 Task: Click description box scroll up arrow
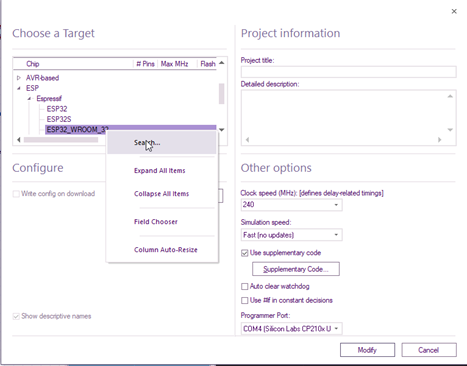(450, 96)
